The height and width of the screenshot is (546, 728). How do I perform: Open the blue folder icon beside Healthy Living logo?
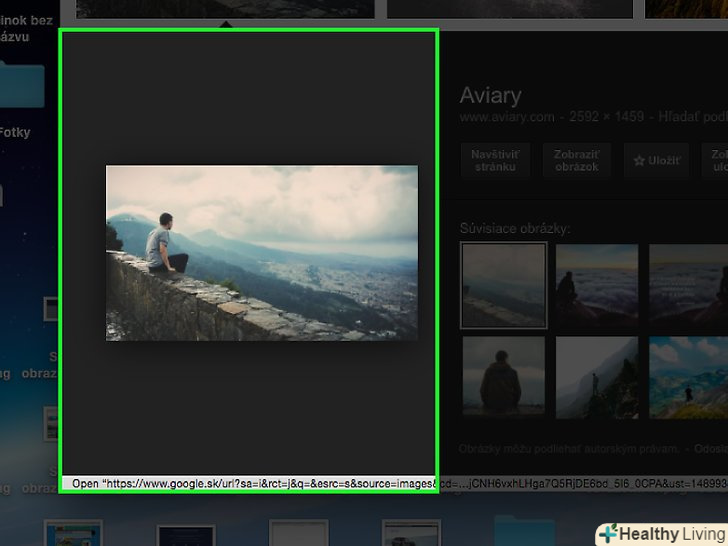(524, 534)
